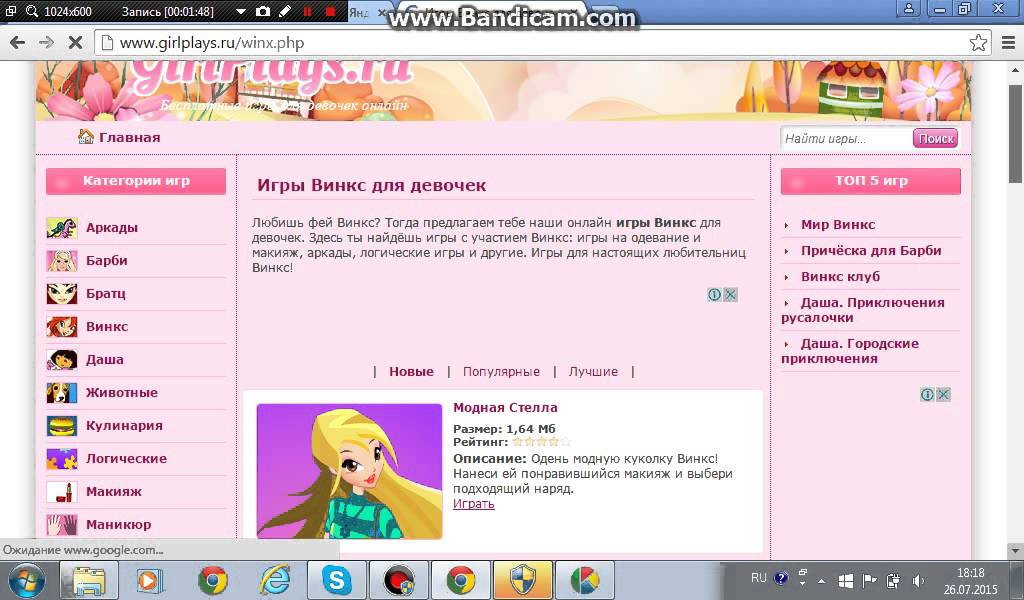1024x600 pixels.
Task: Click the Барби face icon
Action: click(62, 261)
